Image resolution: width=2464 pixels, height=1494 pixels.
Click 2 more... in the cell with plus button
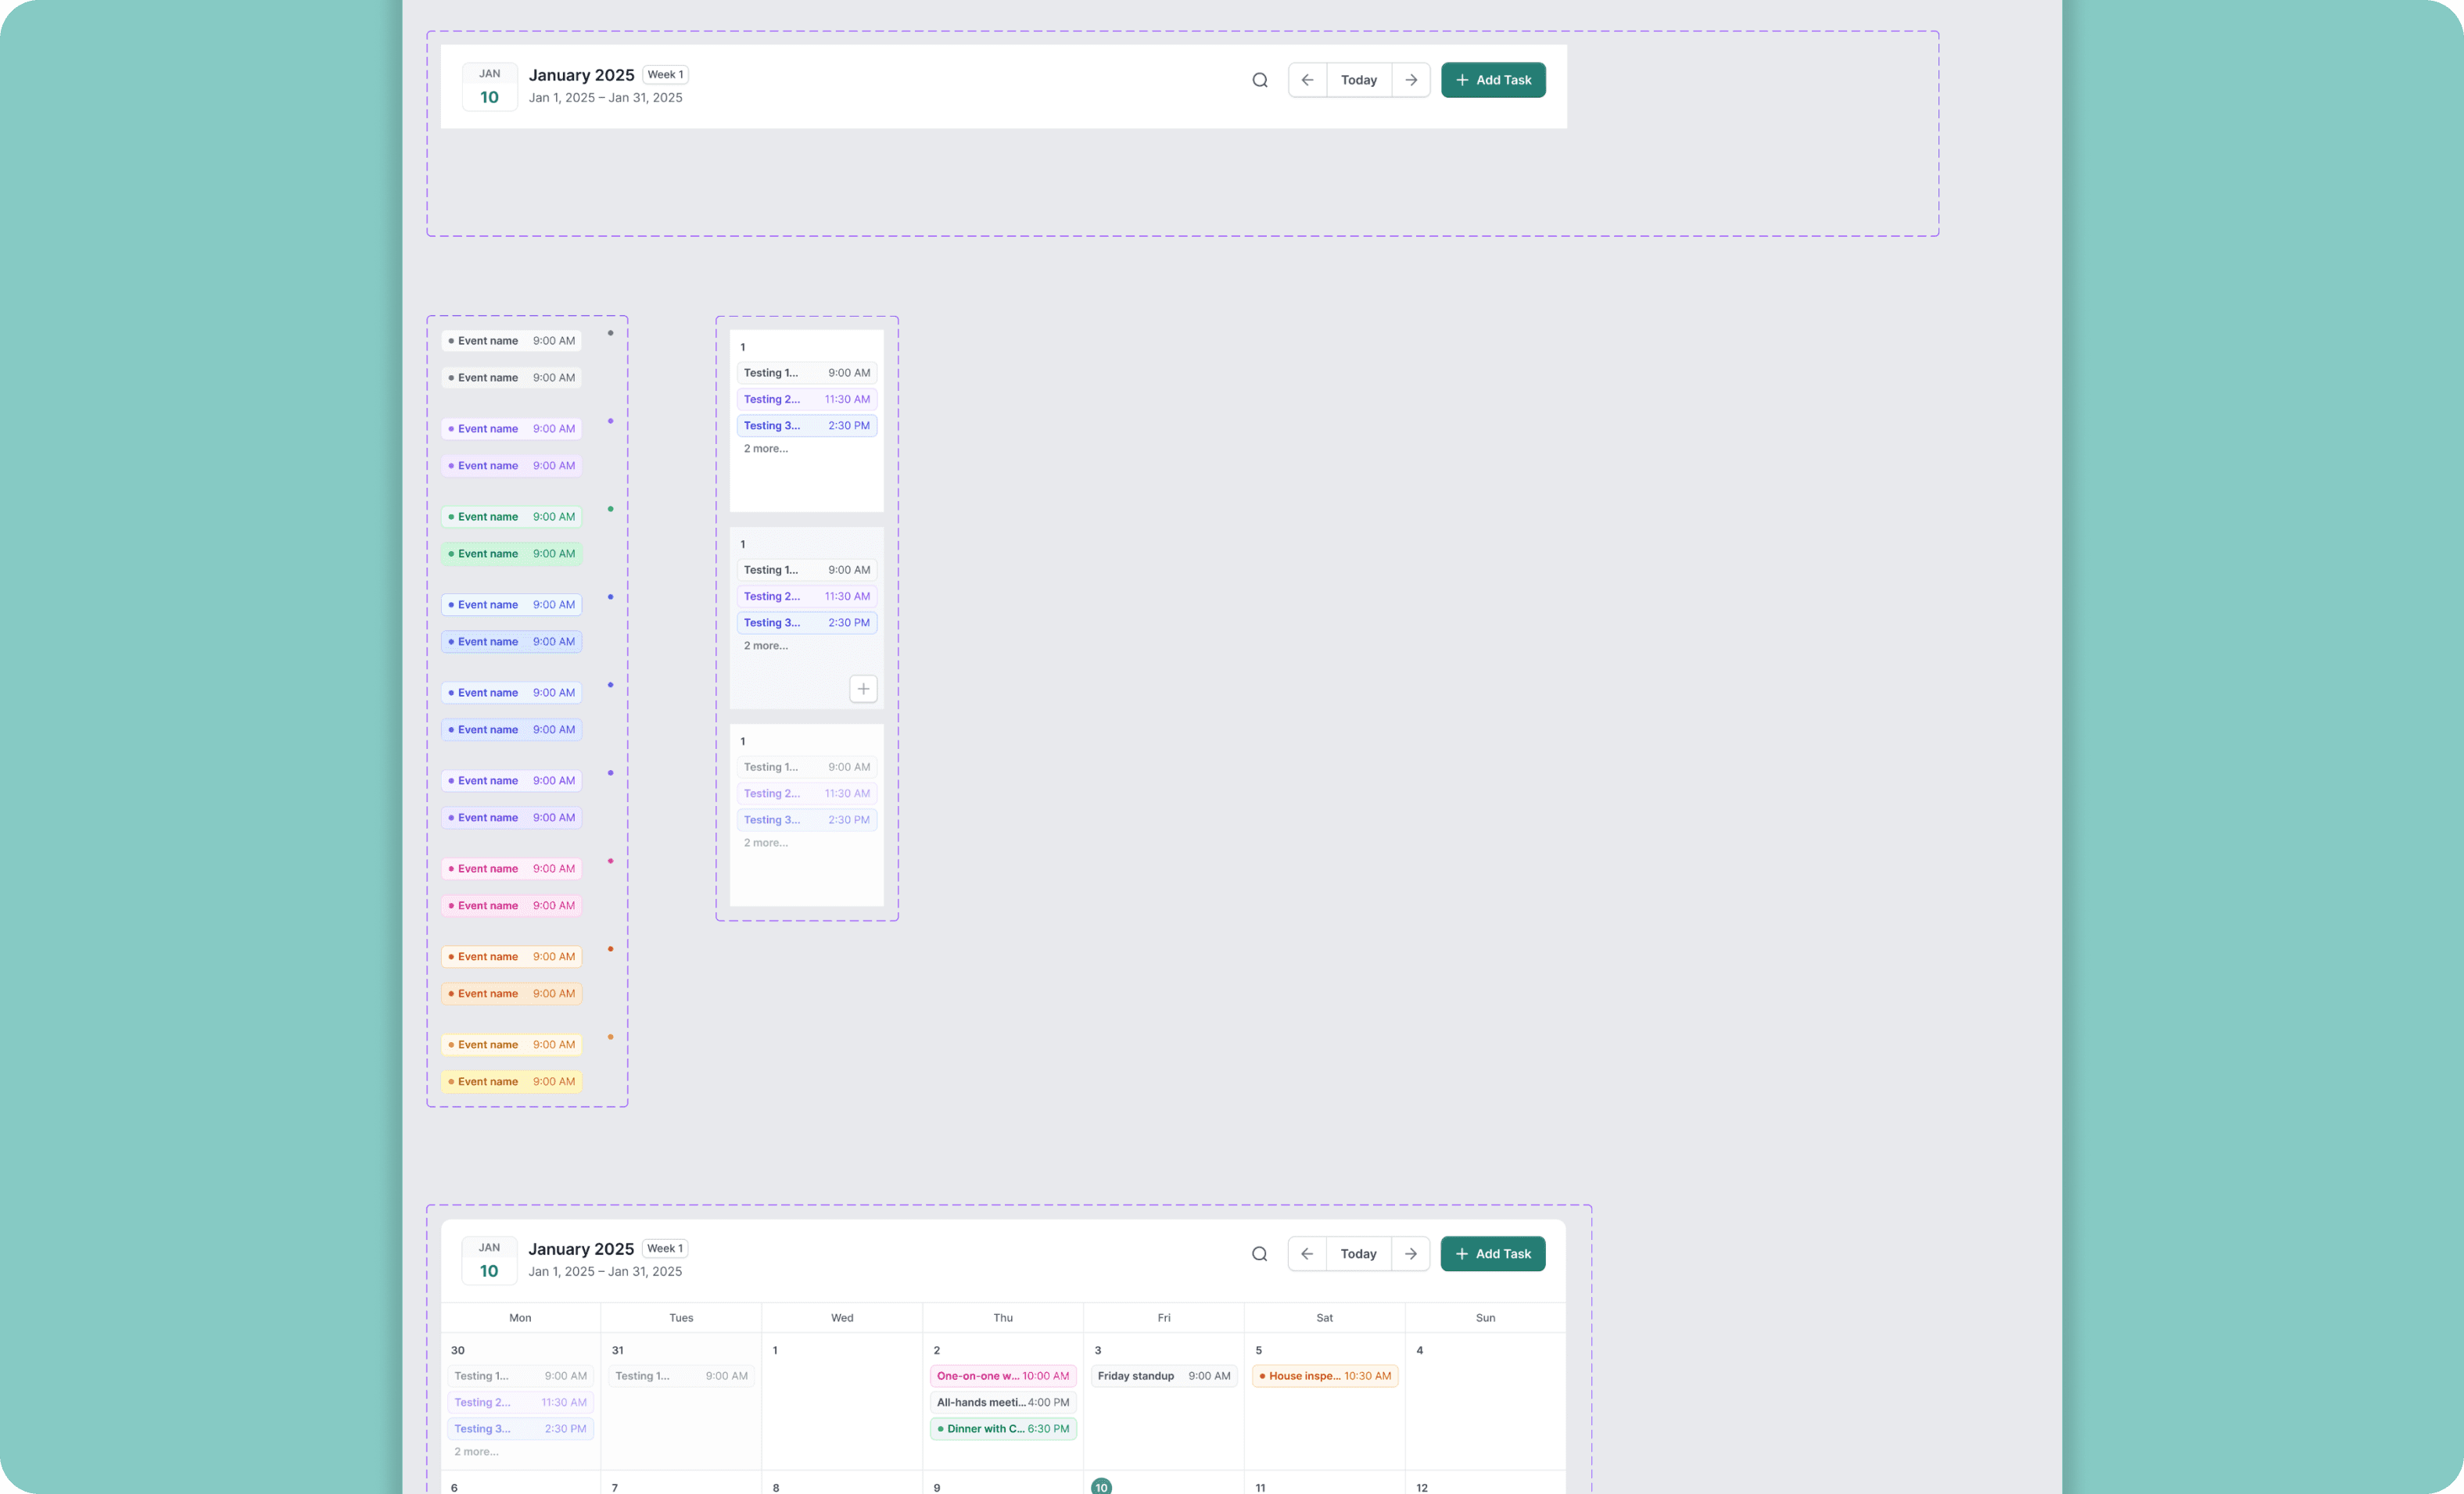(x=766, y=646)
